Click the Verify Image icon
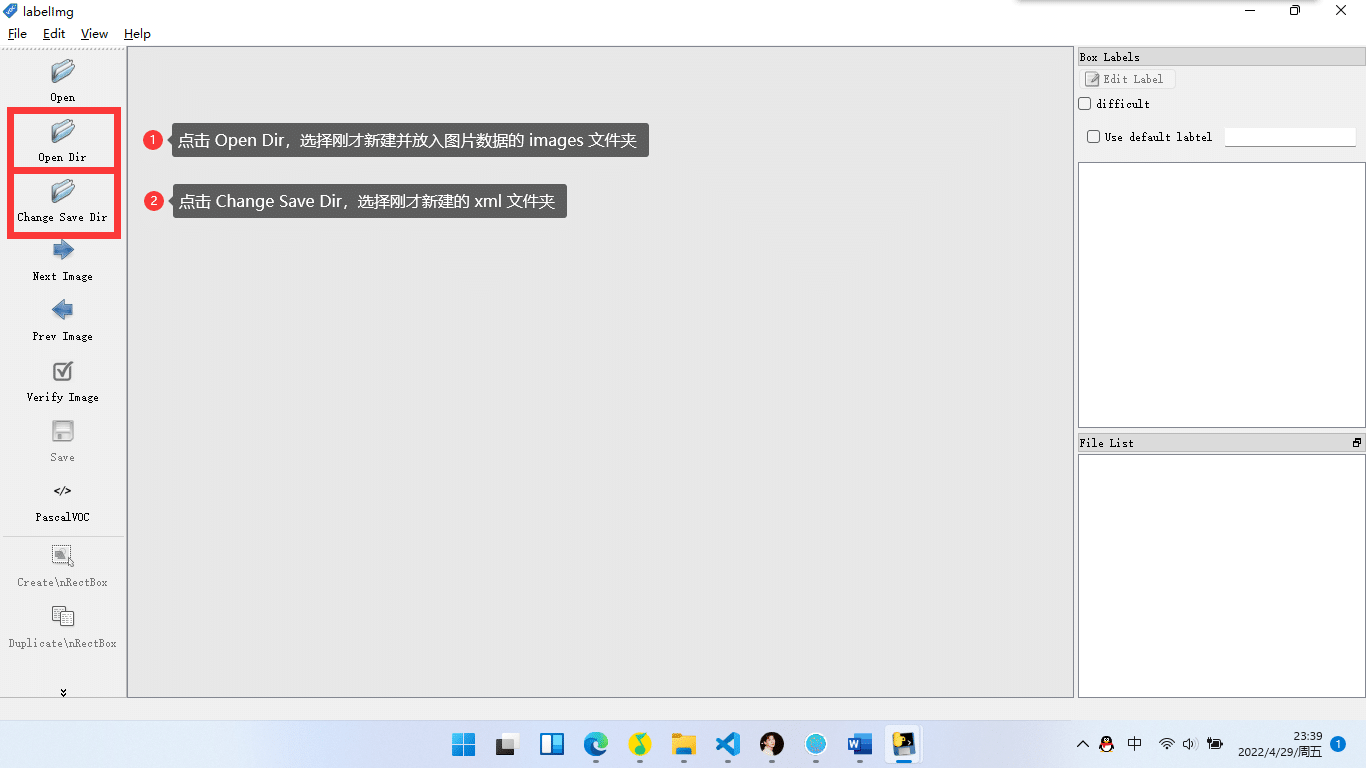Viewport: 1366px width, 768px height. click(63, 371)
